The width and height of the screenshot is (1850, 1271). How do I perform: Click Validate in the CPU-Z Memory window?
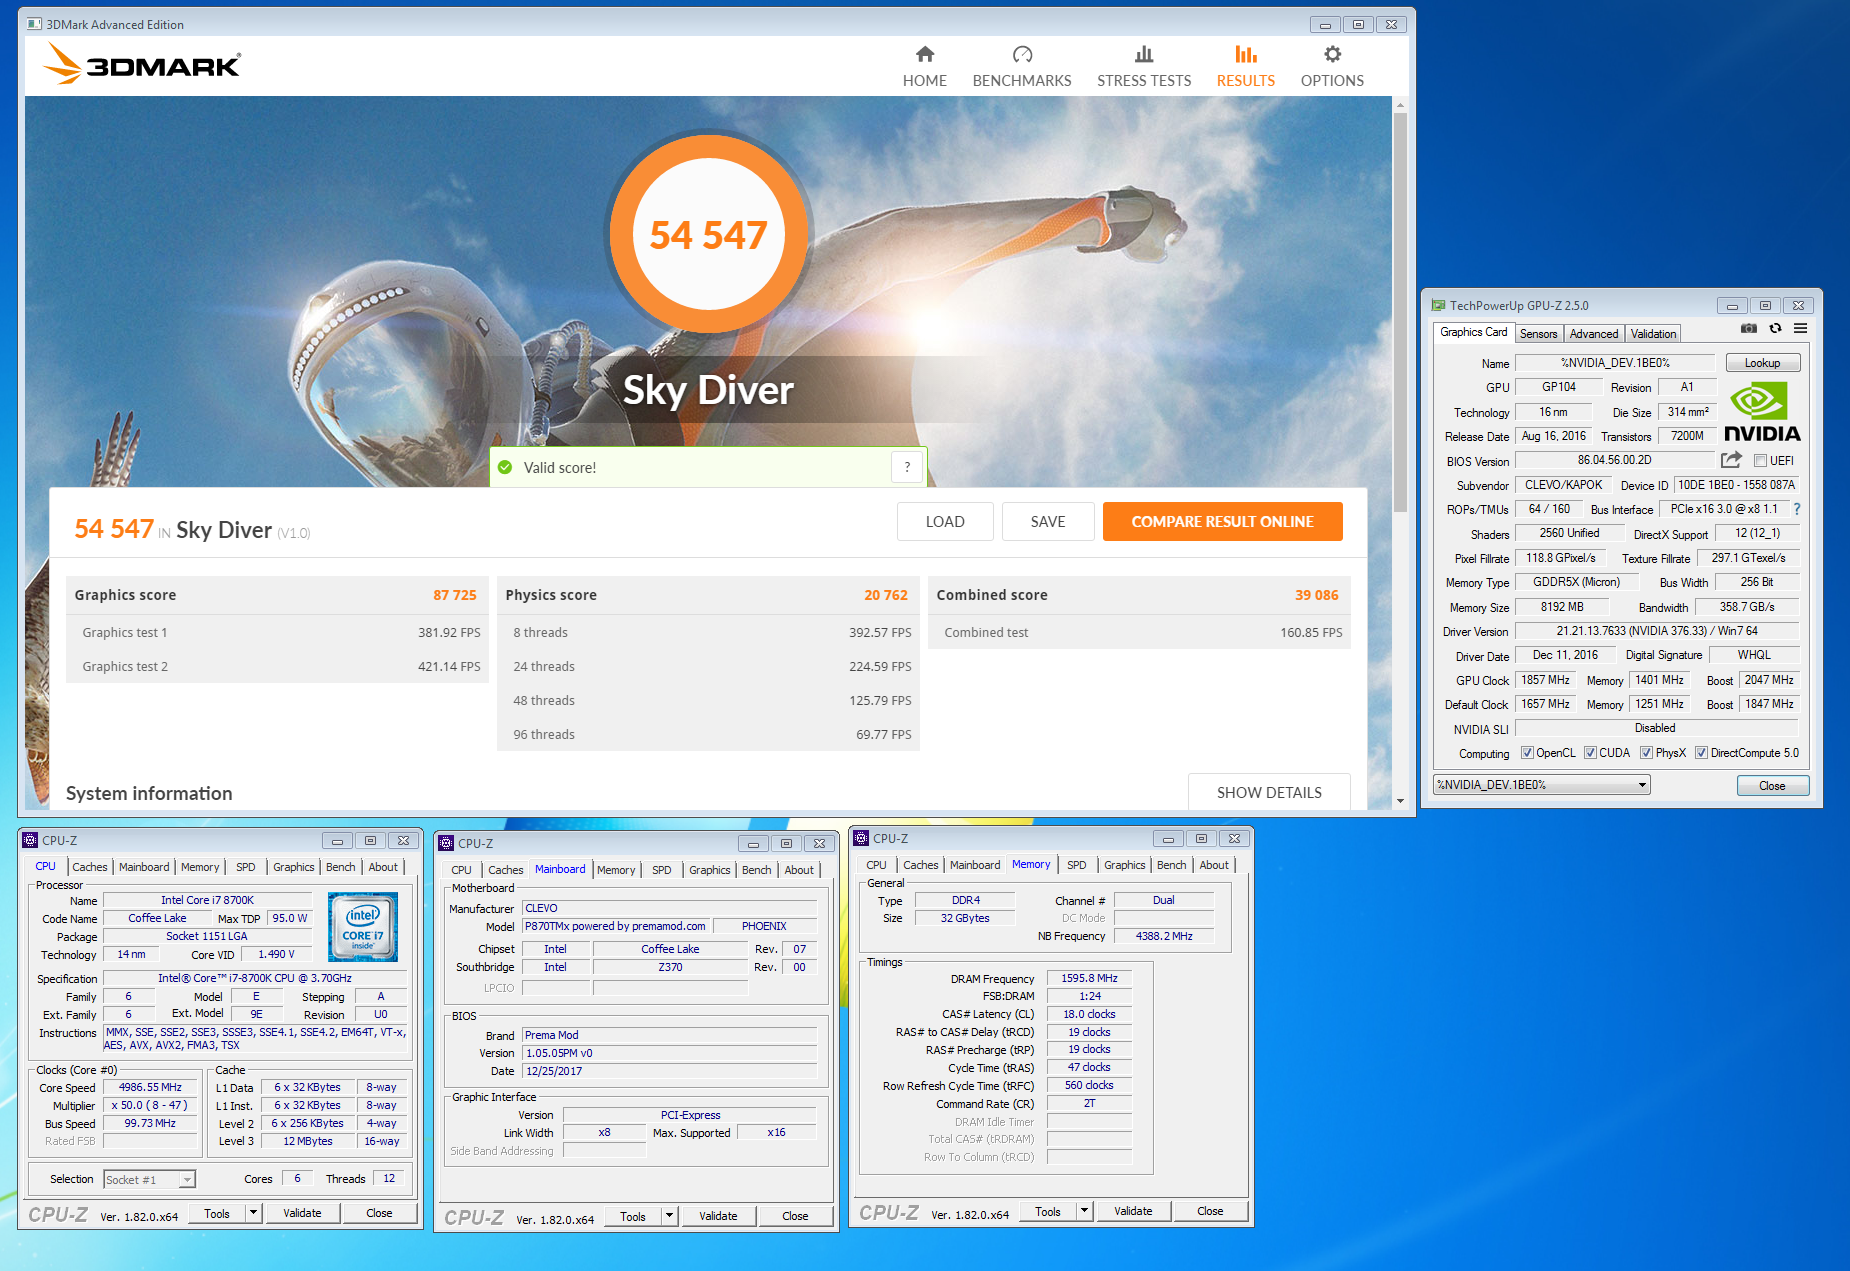(x=1133, y=1211)
